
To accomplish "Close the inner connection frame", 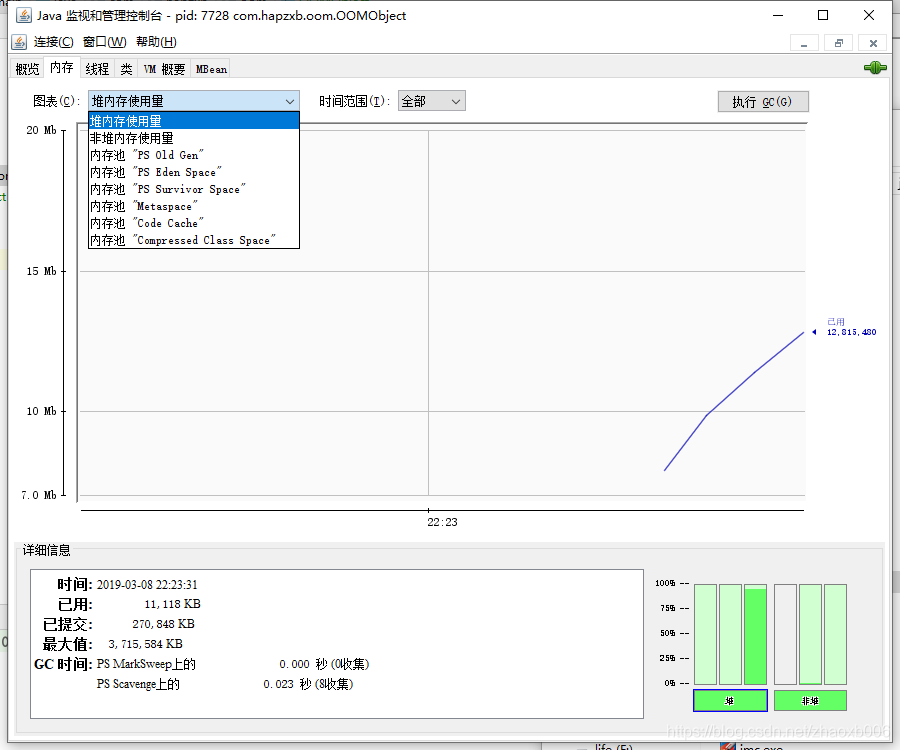I will click(873, 43).
